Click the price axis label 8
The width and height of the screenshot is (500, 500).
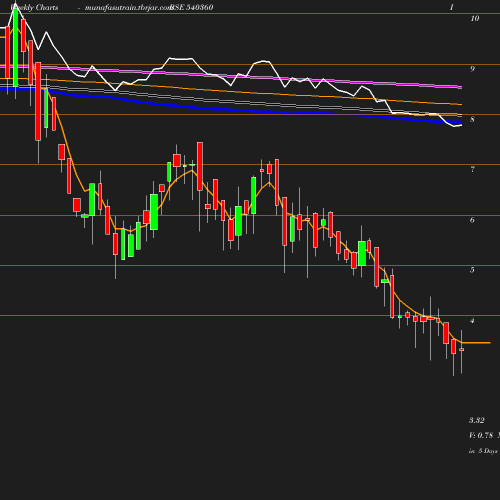tap(472, 119)
